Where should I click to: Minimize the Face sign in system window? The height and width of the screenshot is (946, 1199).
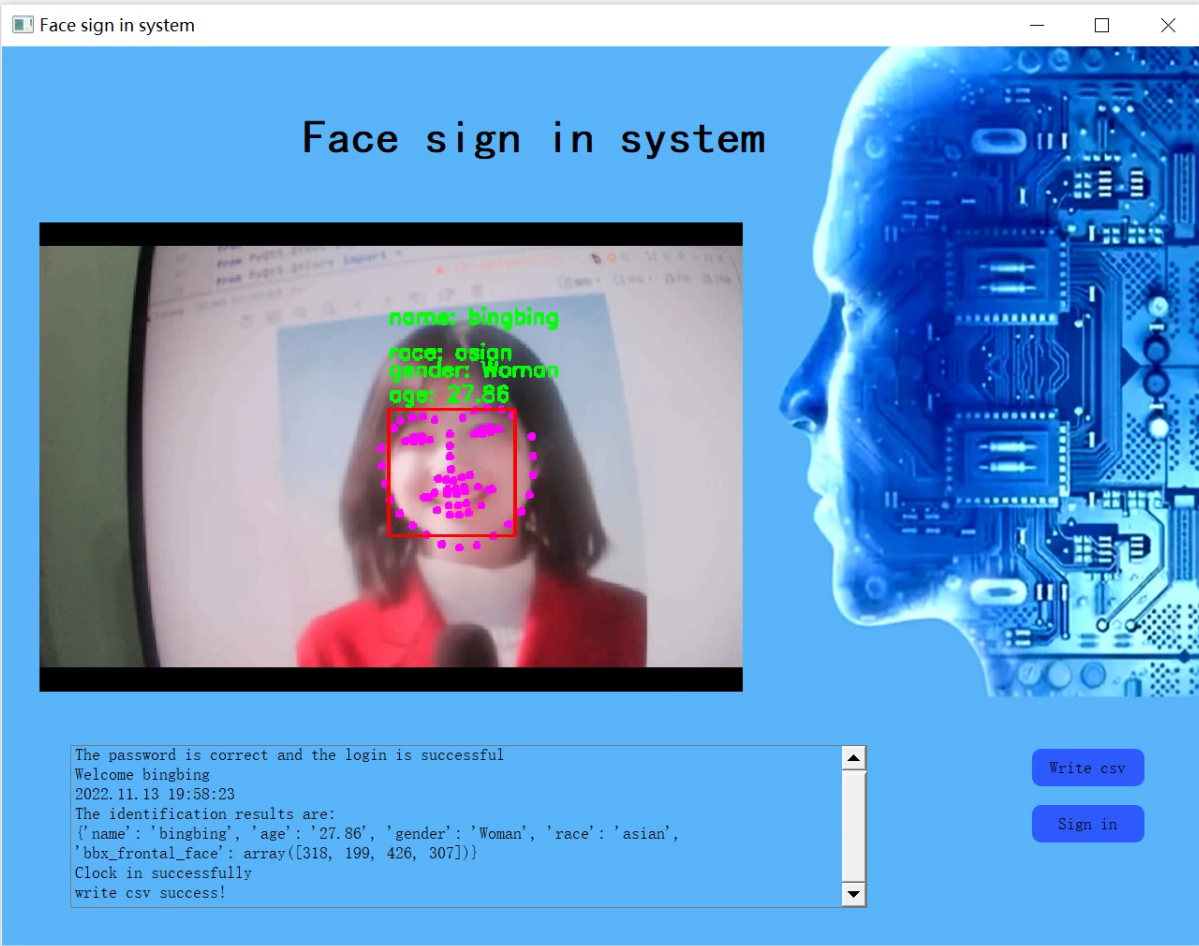(x=1037, y=25)
